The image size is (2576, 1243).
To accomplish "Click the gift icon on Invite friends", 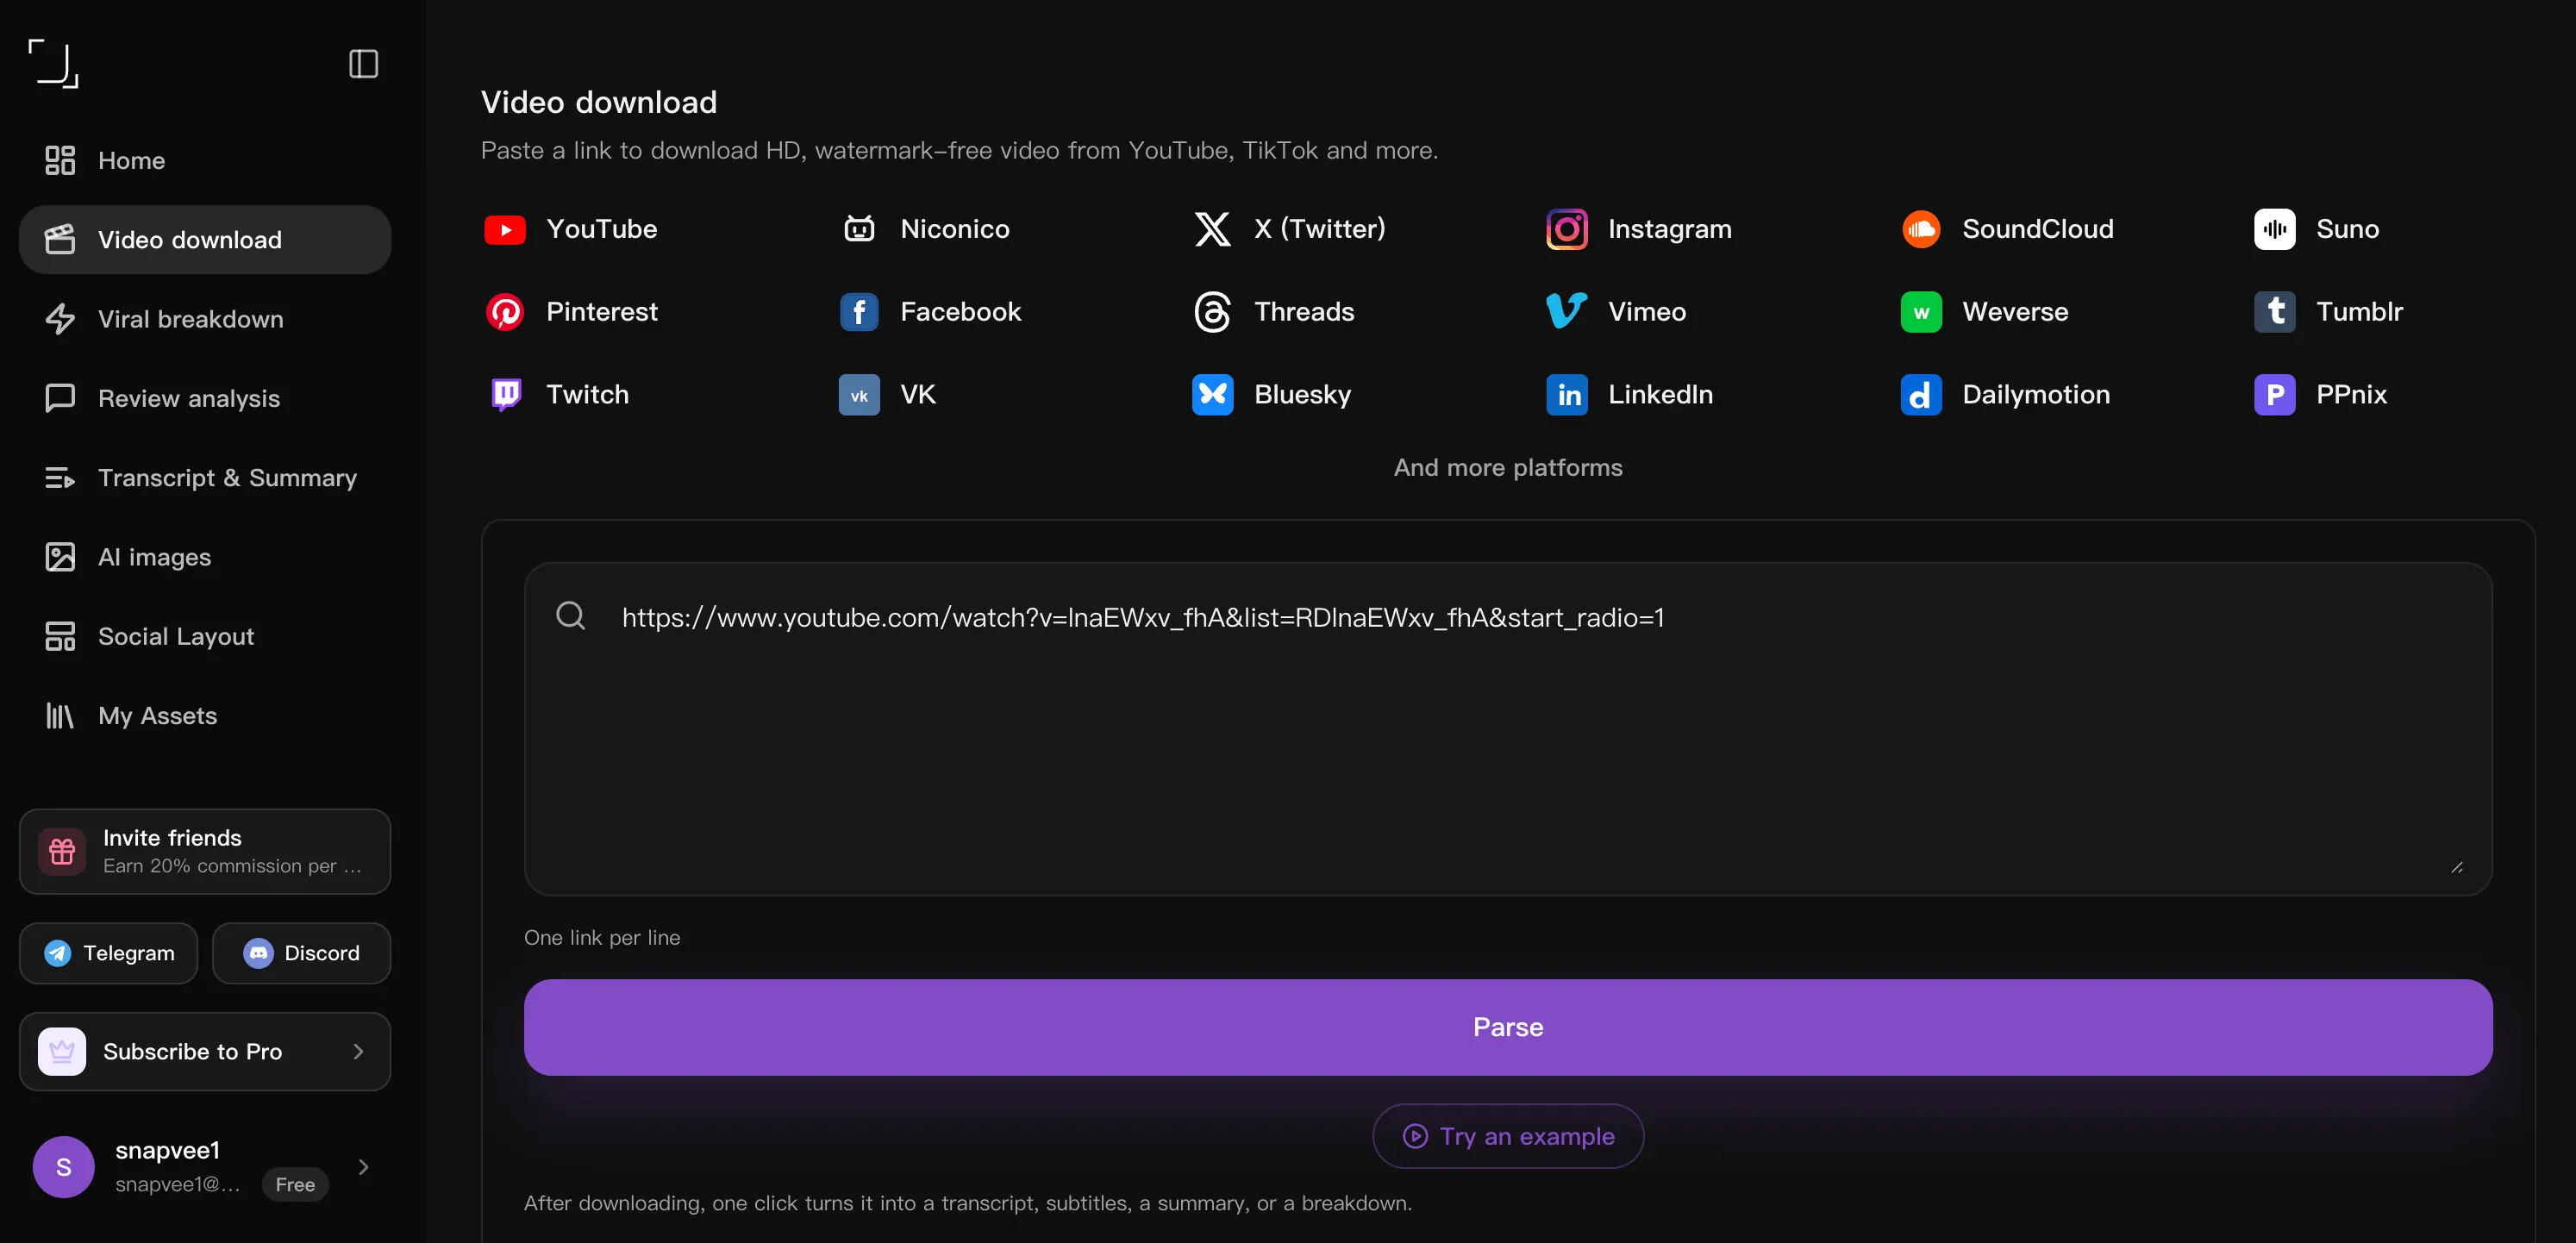I will (x=62, y=851).
